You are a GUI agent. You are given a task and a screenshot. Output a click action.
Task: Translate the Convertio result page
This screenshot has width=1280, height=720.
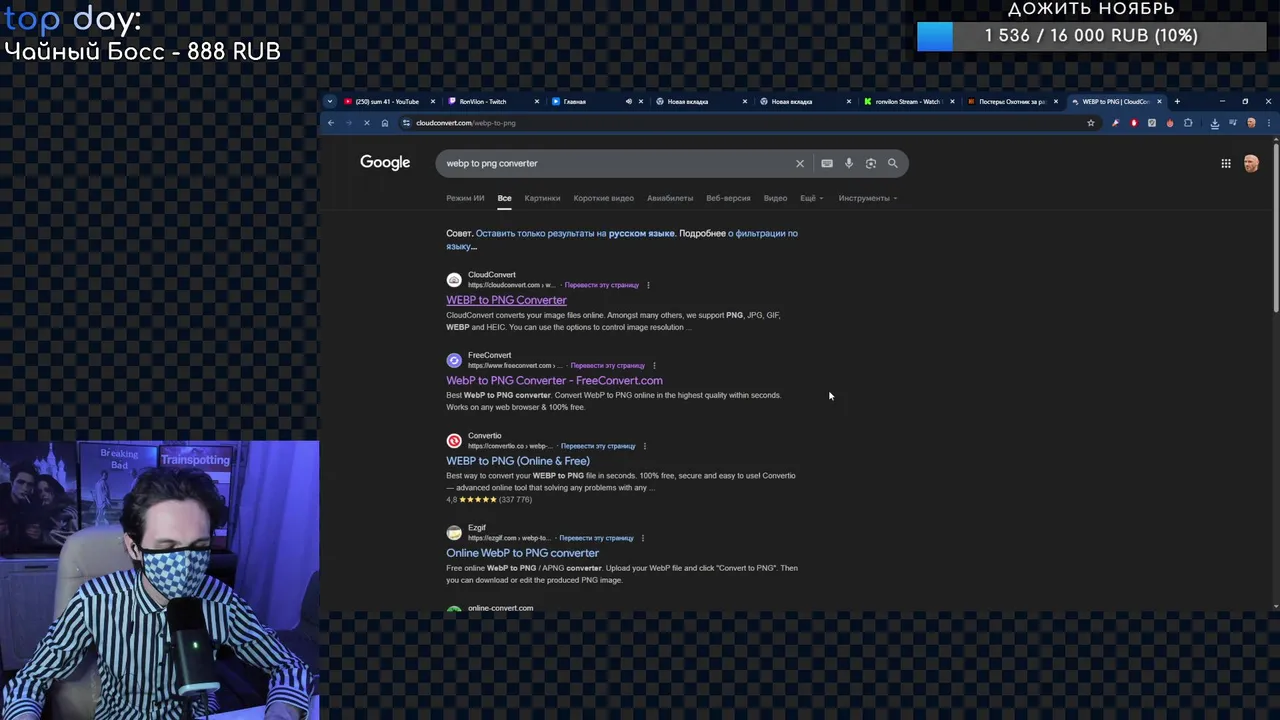[598, 446]
